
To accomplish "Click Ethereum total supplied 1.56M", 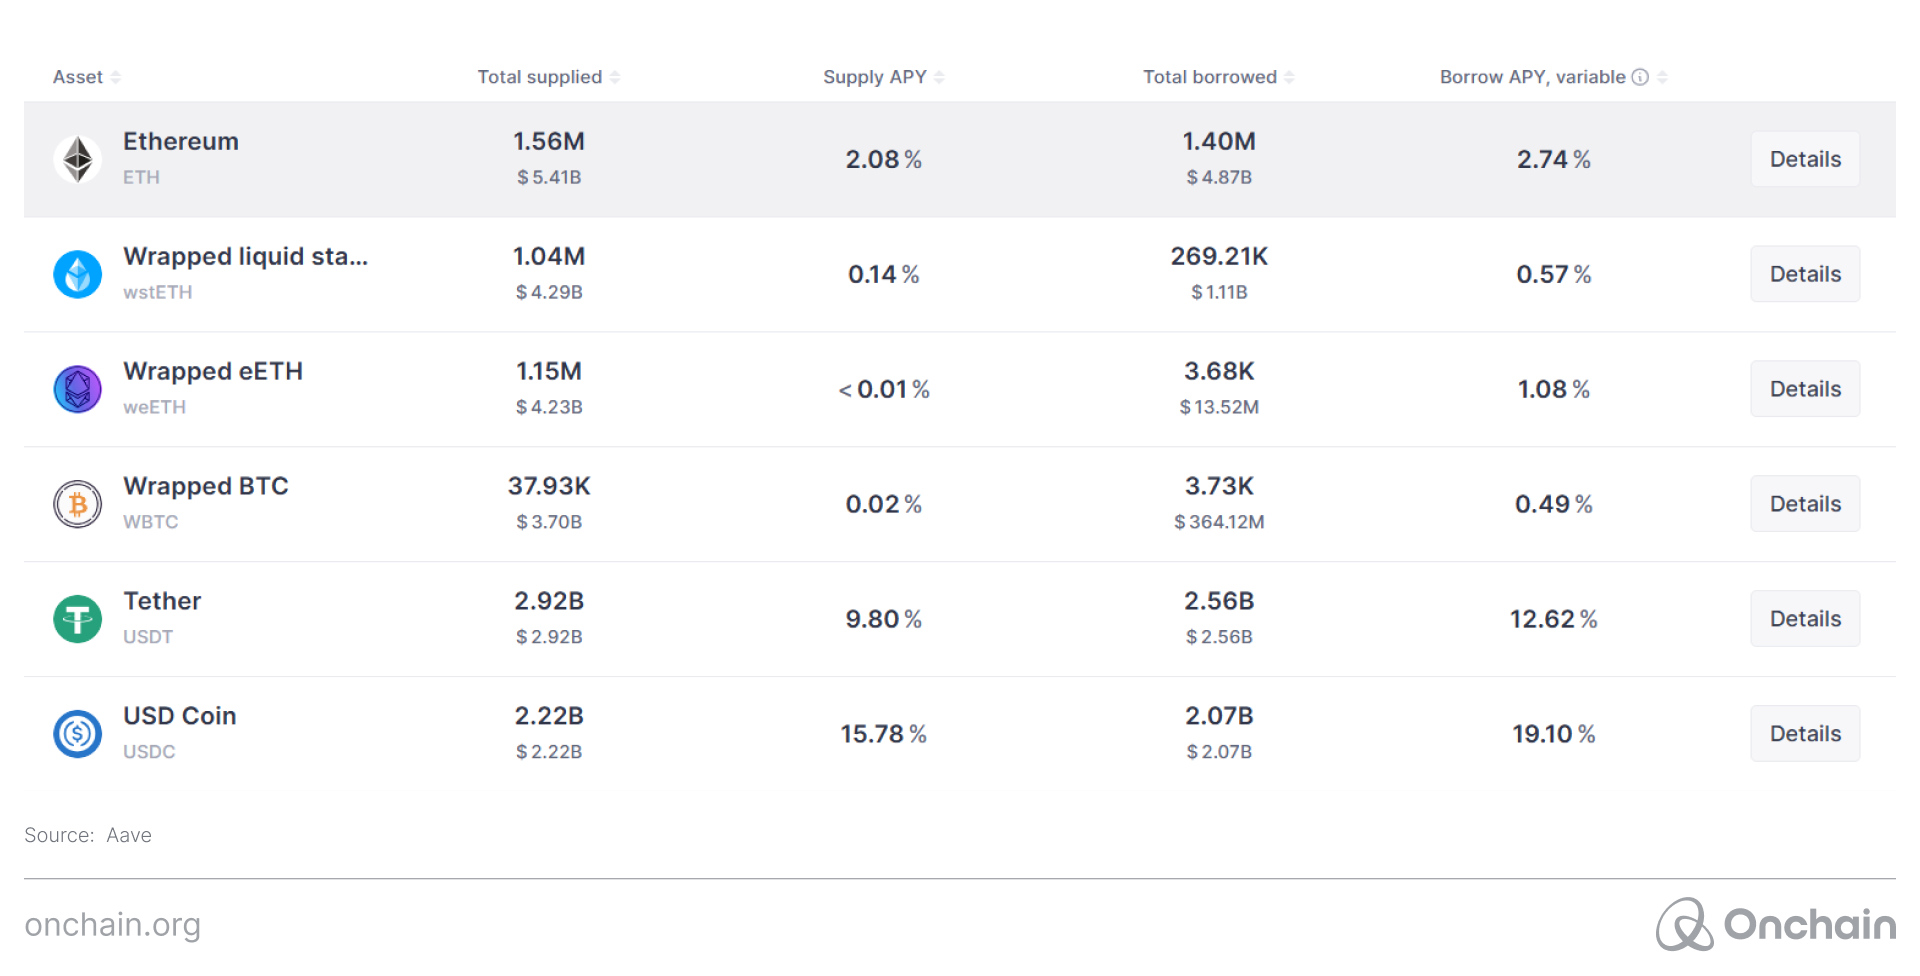I will (x=549, y=141).
